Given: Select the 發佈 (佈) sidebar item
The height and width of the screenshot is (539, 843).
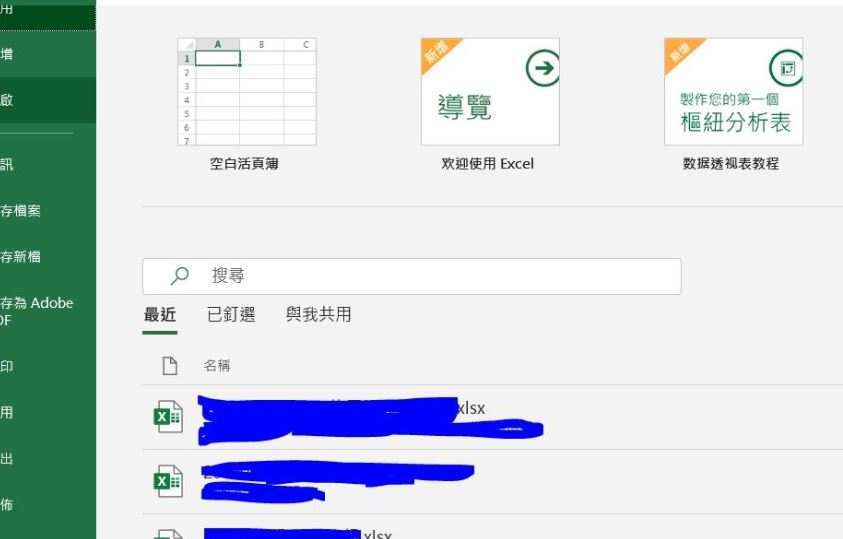Looking at the screenshot, I should (x=47, y=505).
